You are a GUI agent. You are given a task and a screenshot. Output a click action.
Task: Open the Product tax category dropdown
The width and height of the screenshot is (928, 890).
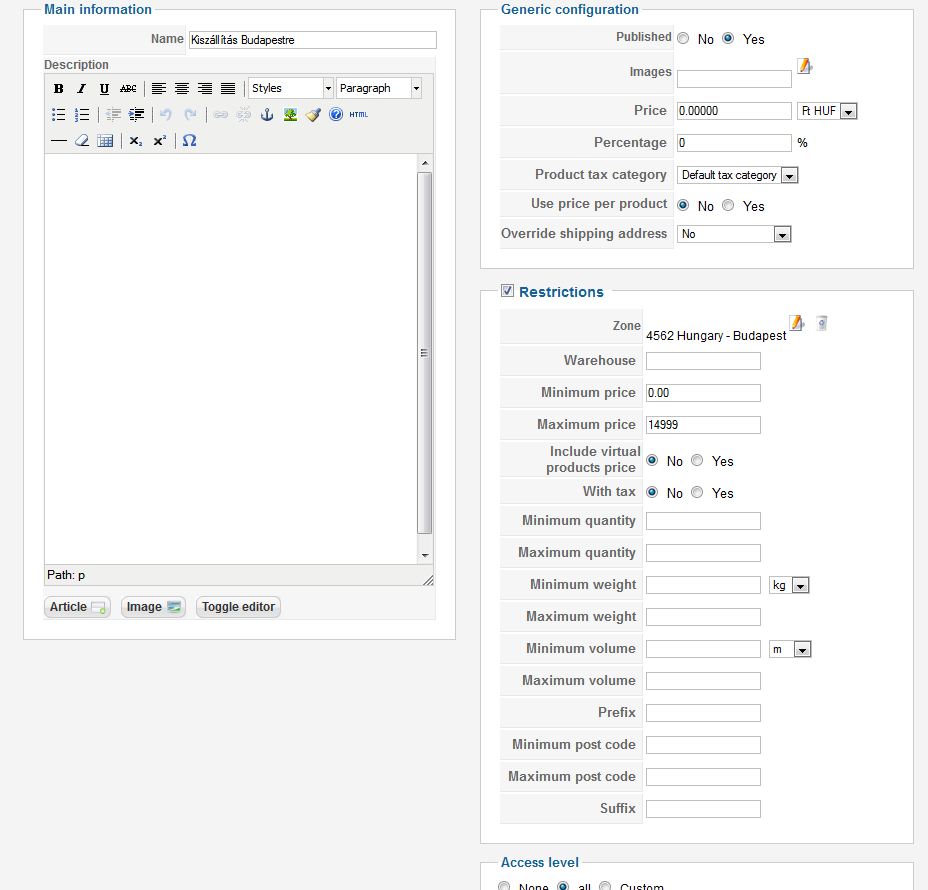tap(737, 175)
